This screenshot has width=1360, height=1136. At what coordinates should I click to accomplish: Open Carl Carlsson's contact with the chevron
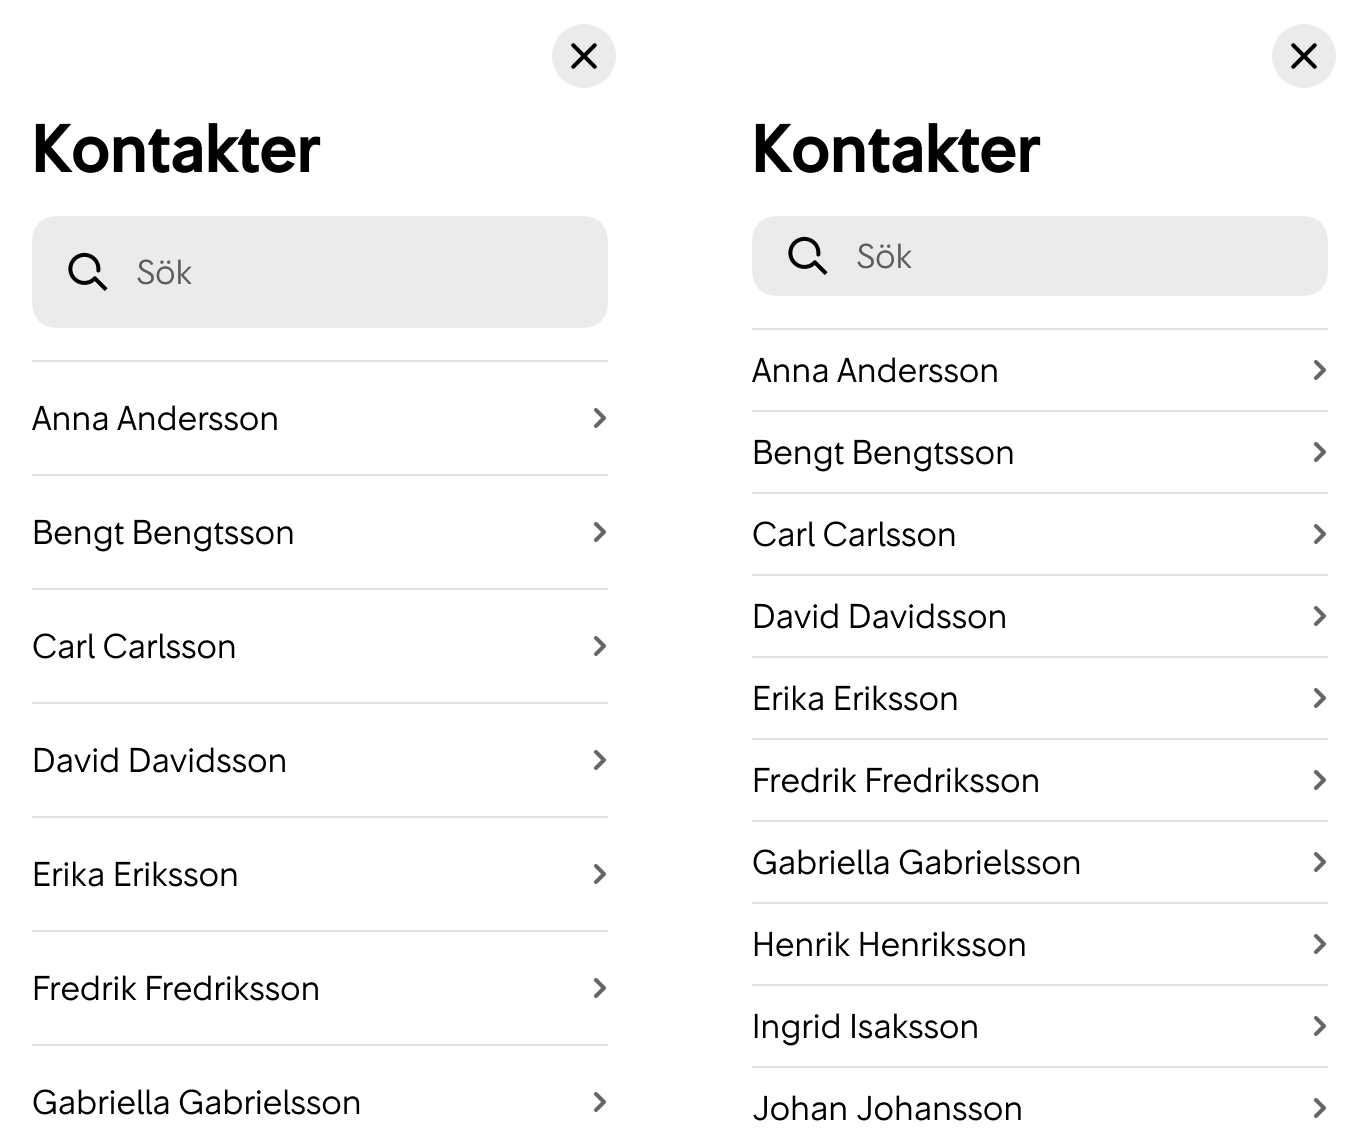[x=601, y=646]
